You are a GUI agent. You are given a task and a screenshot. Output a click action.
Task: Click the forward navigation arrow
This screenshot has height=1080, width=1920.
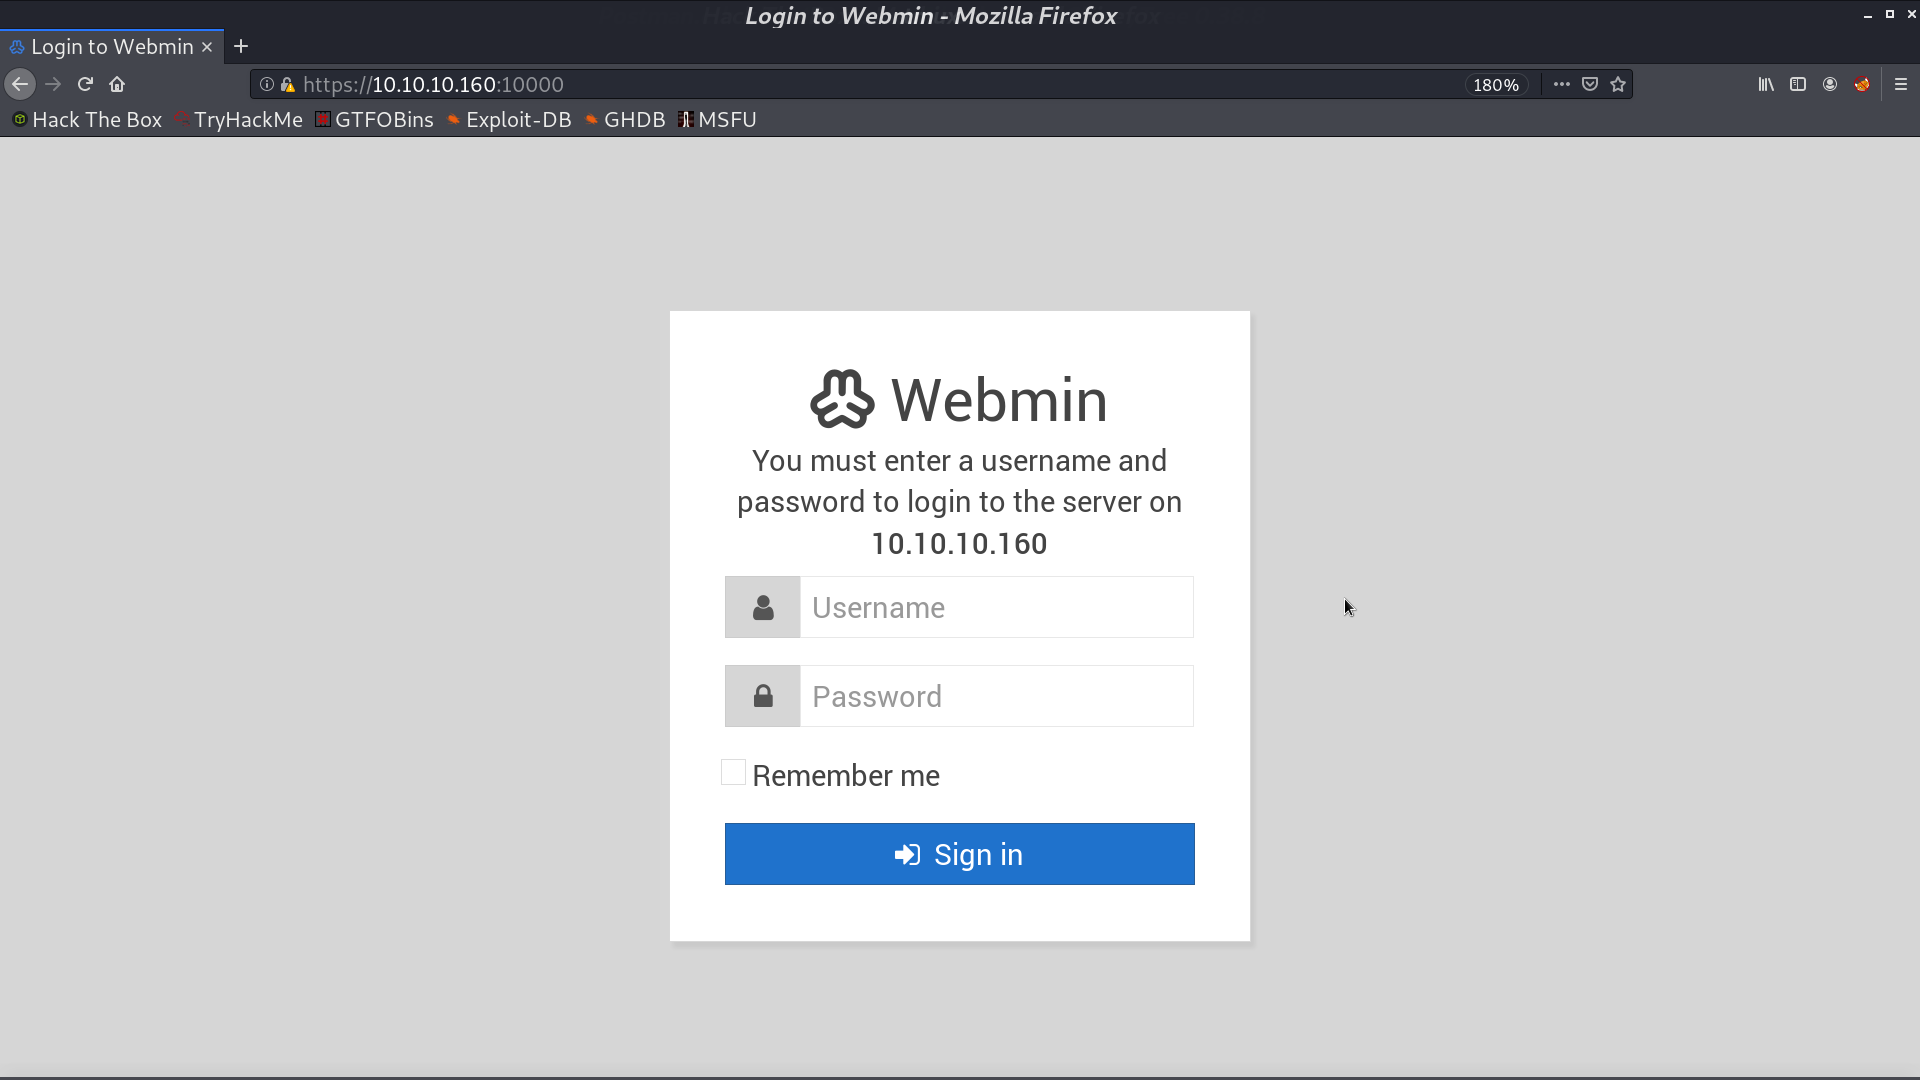[53, 85]
